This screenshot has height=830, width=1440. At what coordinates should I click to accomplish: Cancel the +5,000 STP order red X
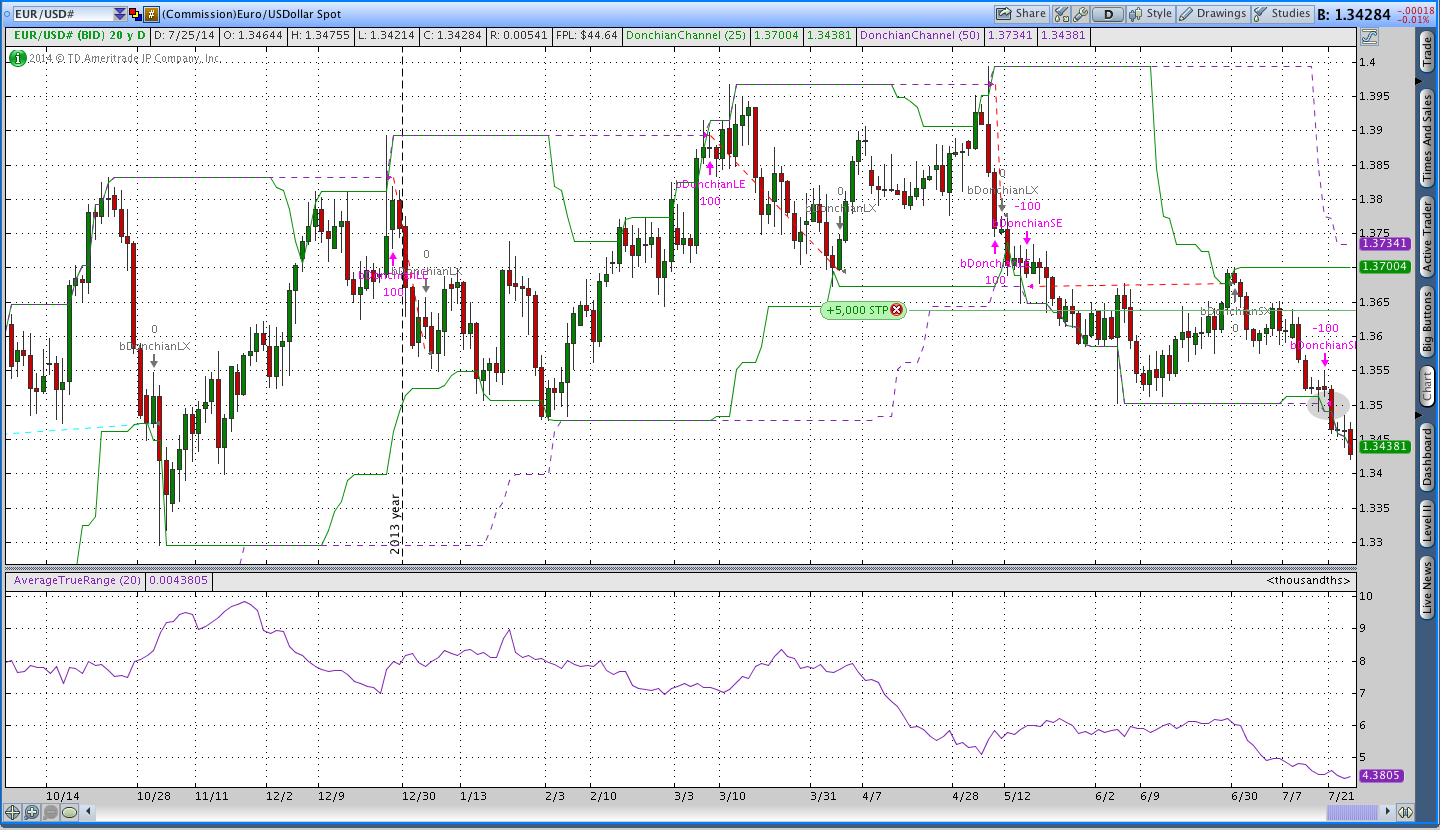[x=896, y=310]
